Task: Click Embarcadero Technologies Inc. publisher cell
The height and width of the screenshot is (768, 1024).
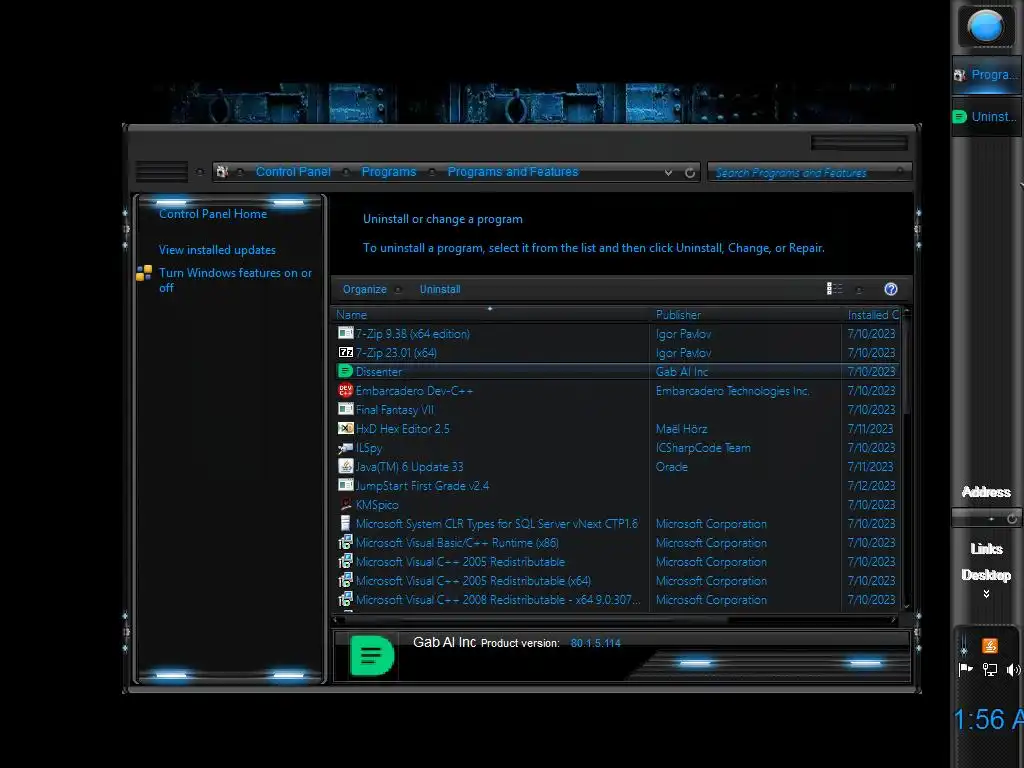Action: (x=733, y=391)
